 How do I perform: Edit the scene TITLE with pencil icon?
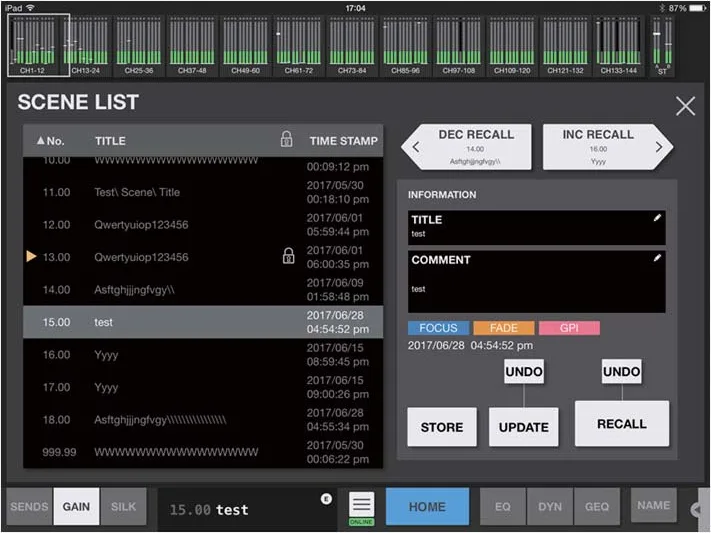pyautogui.click(x=657, y=218)
